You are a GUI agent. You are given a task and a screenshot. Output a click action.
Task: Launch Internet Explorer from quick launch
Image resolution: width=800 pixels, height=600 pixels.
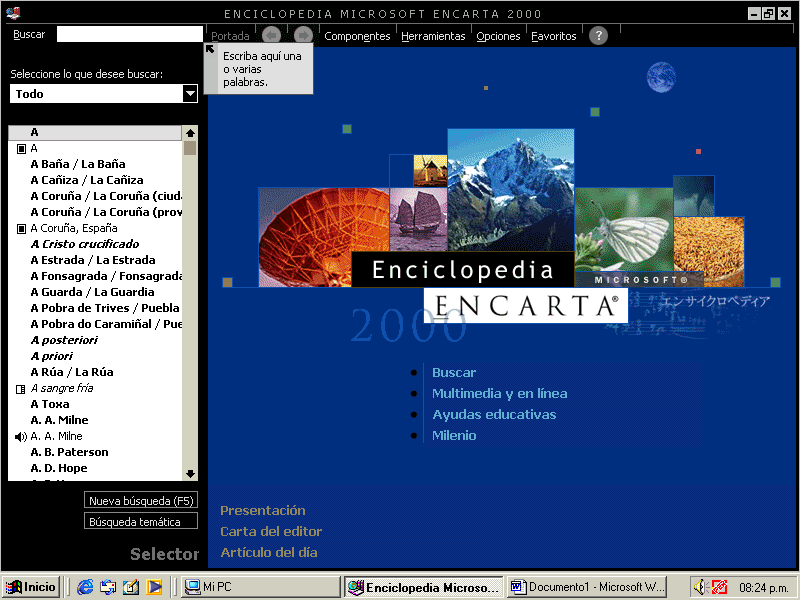[x=85, y=587]
